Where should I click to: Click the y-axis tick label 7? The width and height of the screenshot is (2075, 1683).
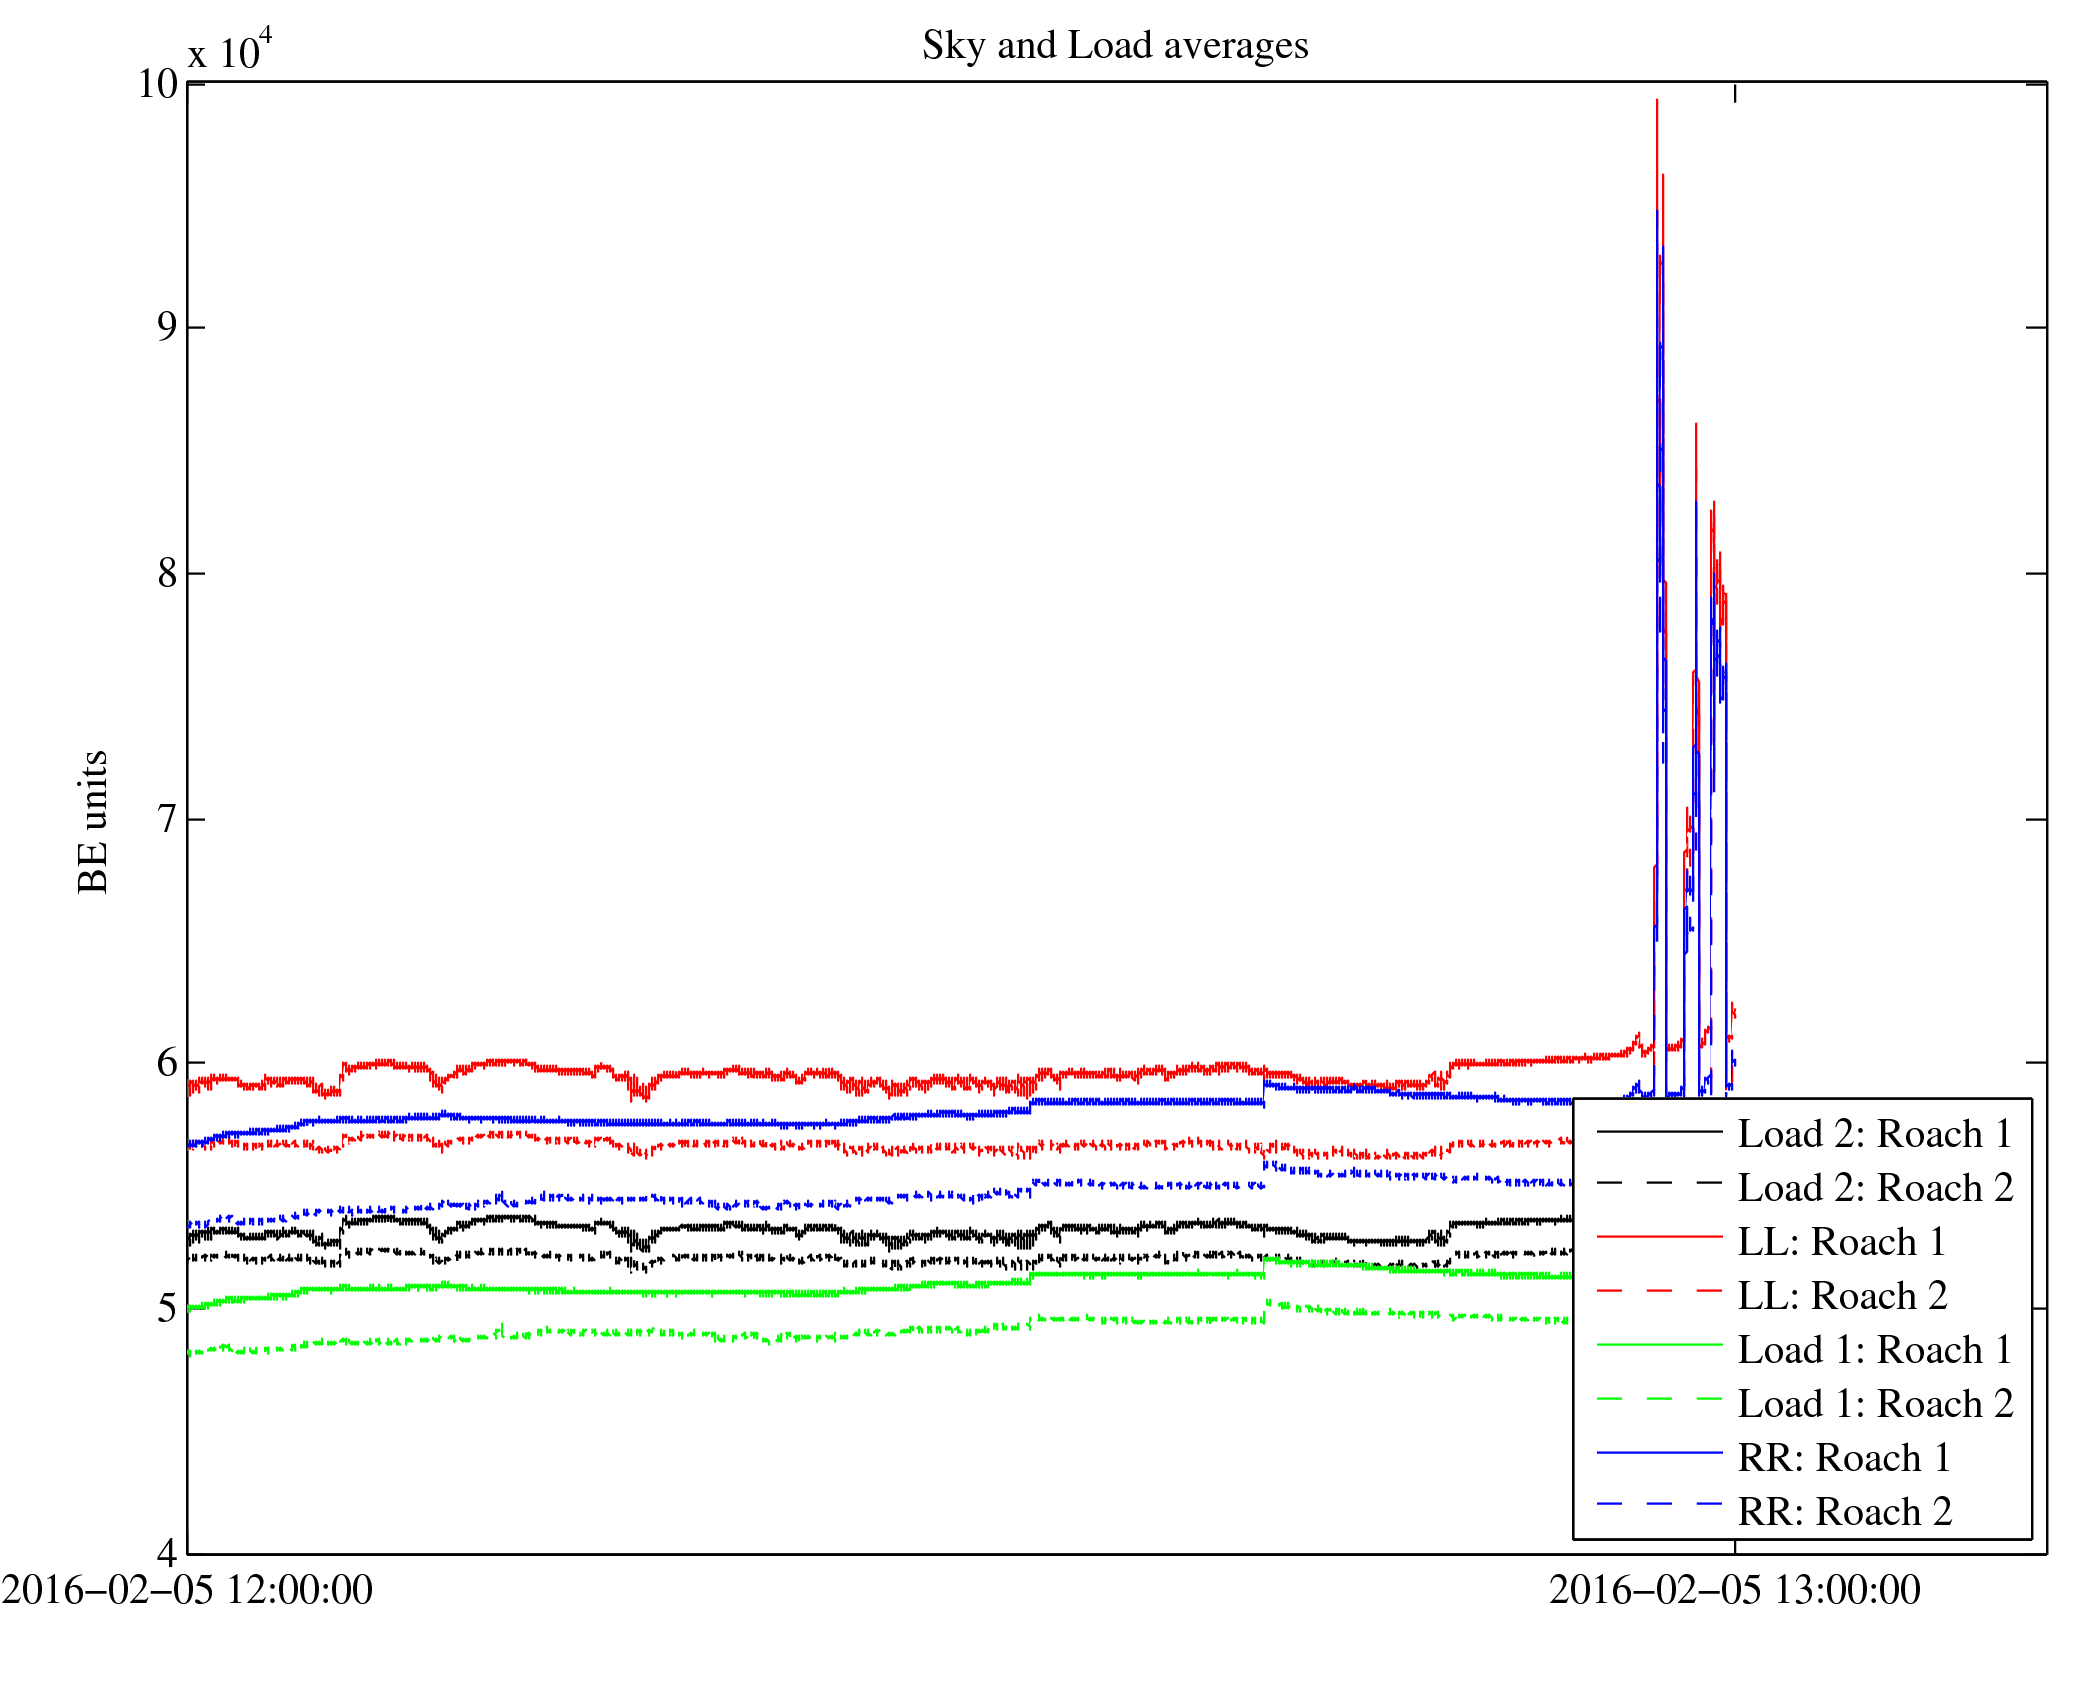(167, 820)
